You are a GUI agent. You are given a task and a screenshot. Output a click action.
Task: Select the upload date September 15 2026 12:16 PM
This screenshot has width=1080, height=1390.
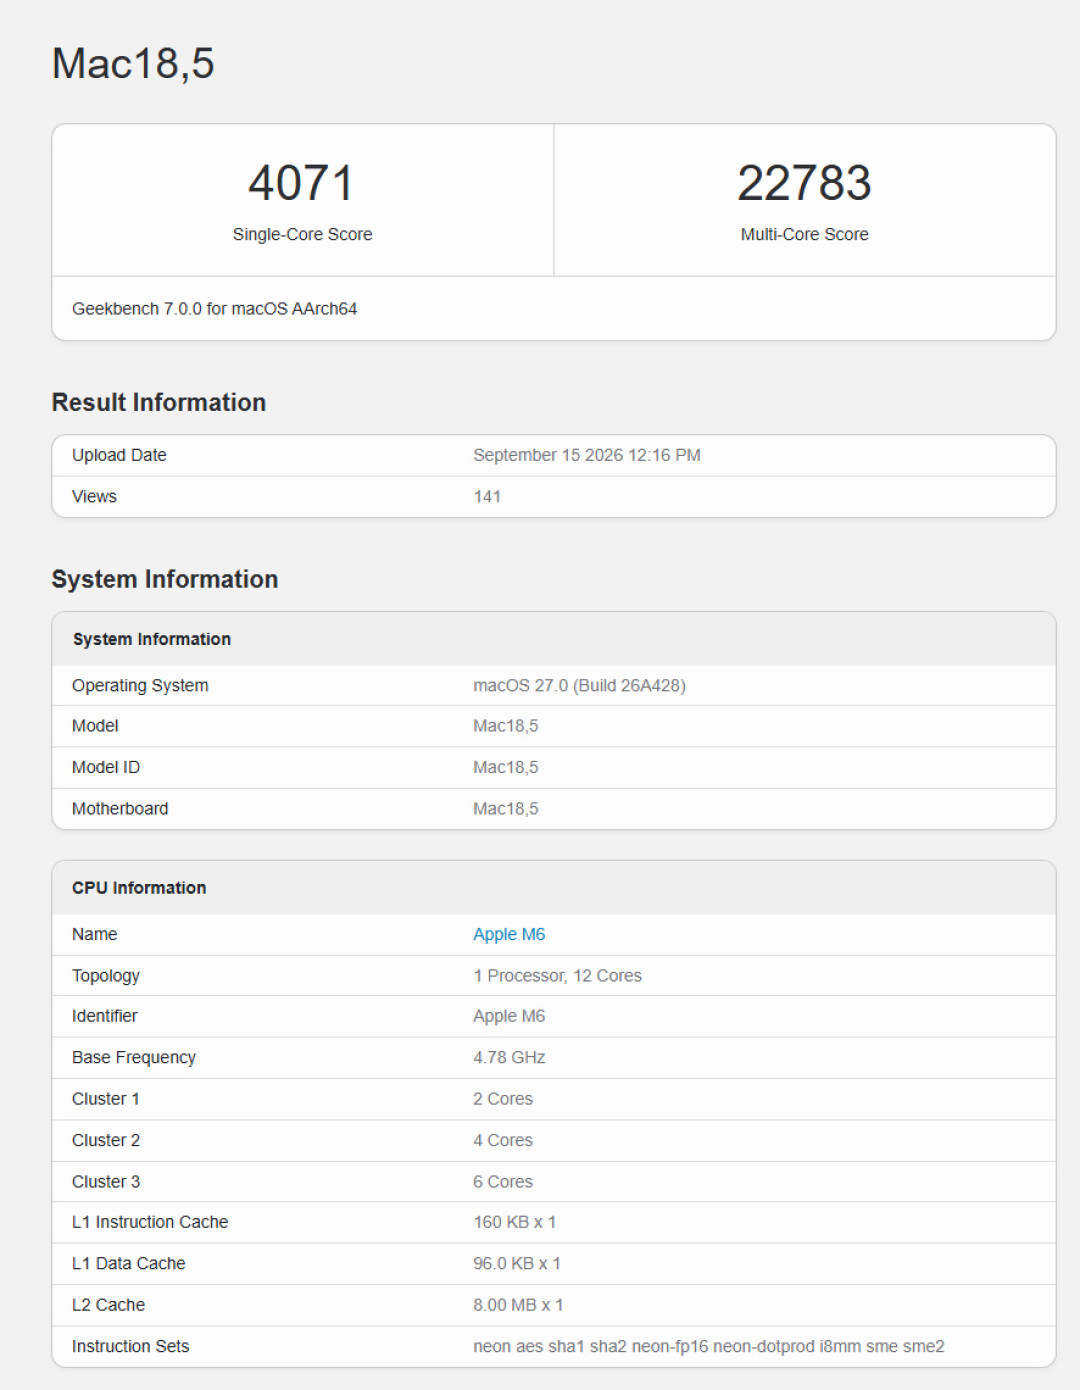coord(587,455)
